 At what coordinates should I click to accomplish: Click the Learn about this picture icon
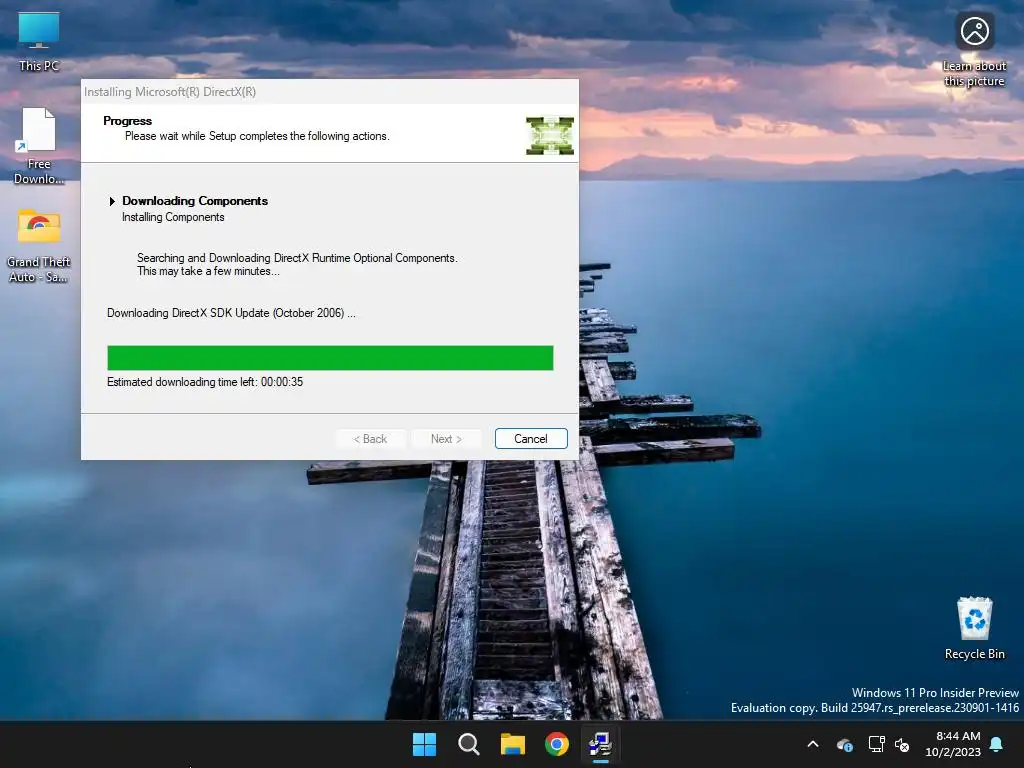click(x=974, y=50)
